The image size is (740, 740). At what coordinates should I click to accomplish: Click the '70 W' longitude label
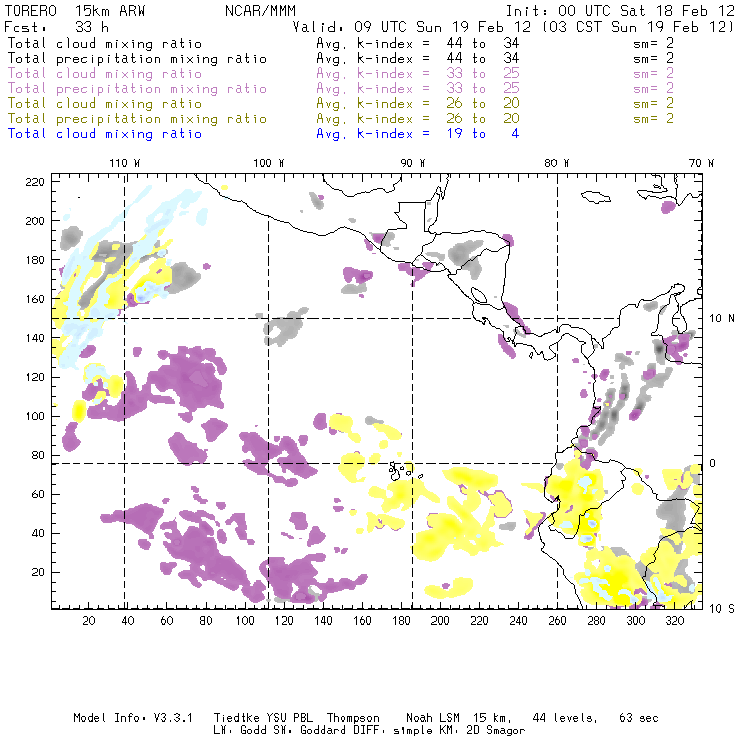(x=701, y=163)
